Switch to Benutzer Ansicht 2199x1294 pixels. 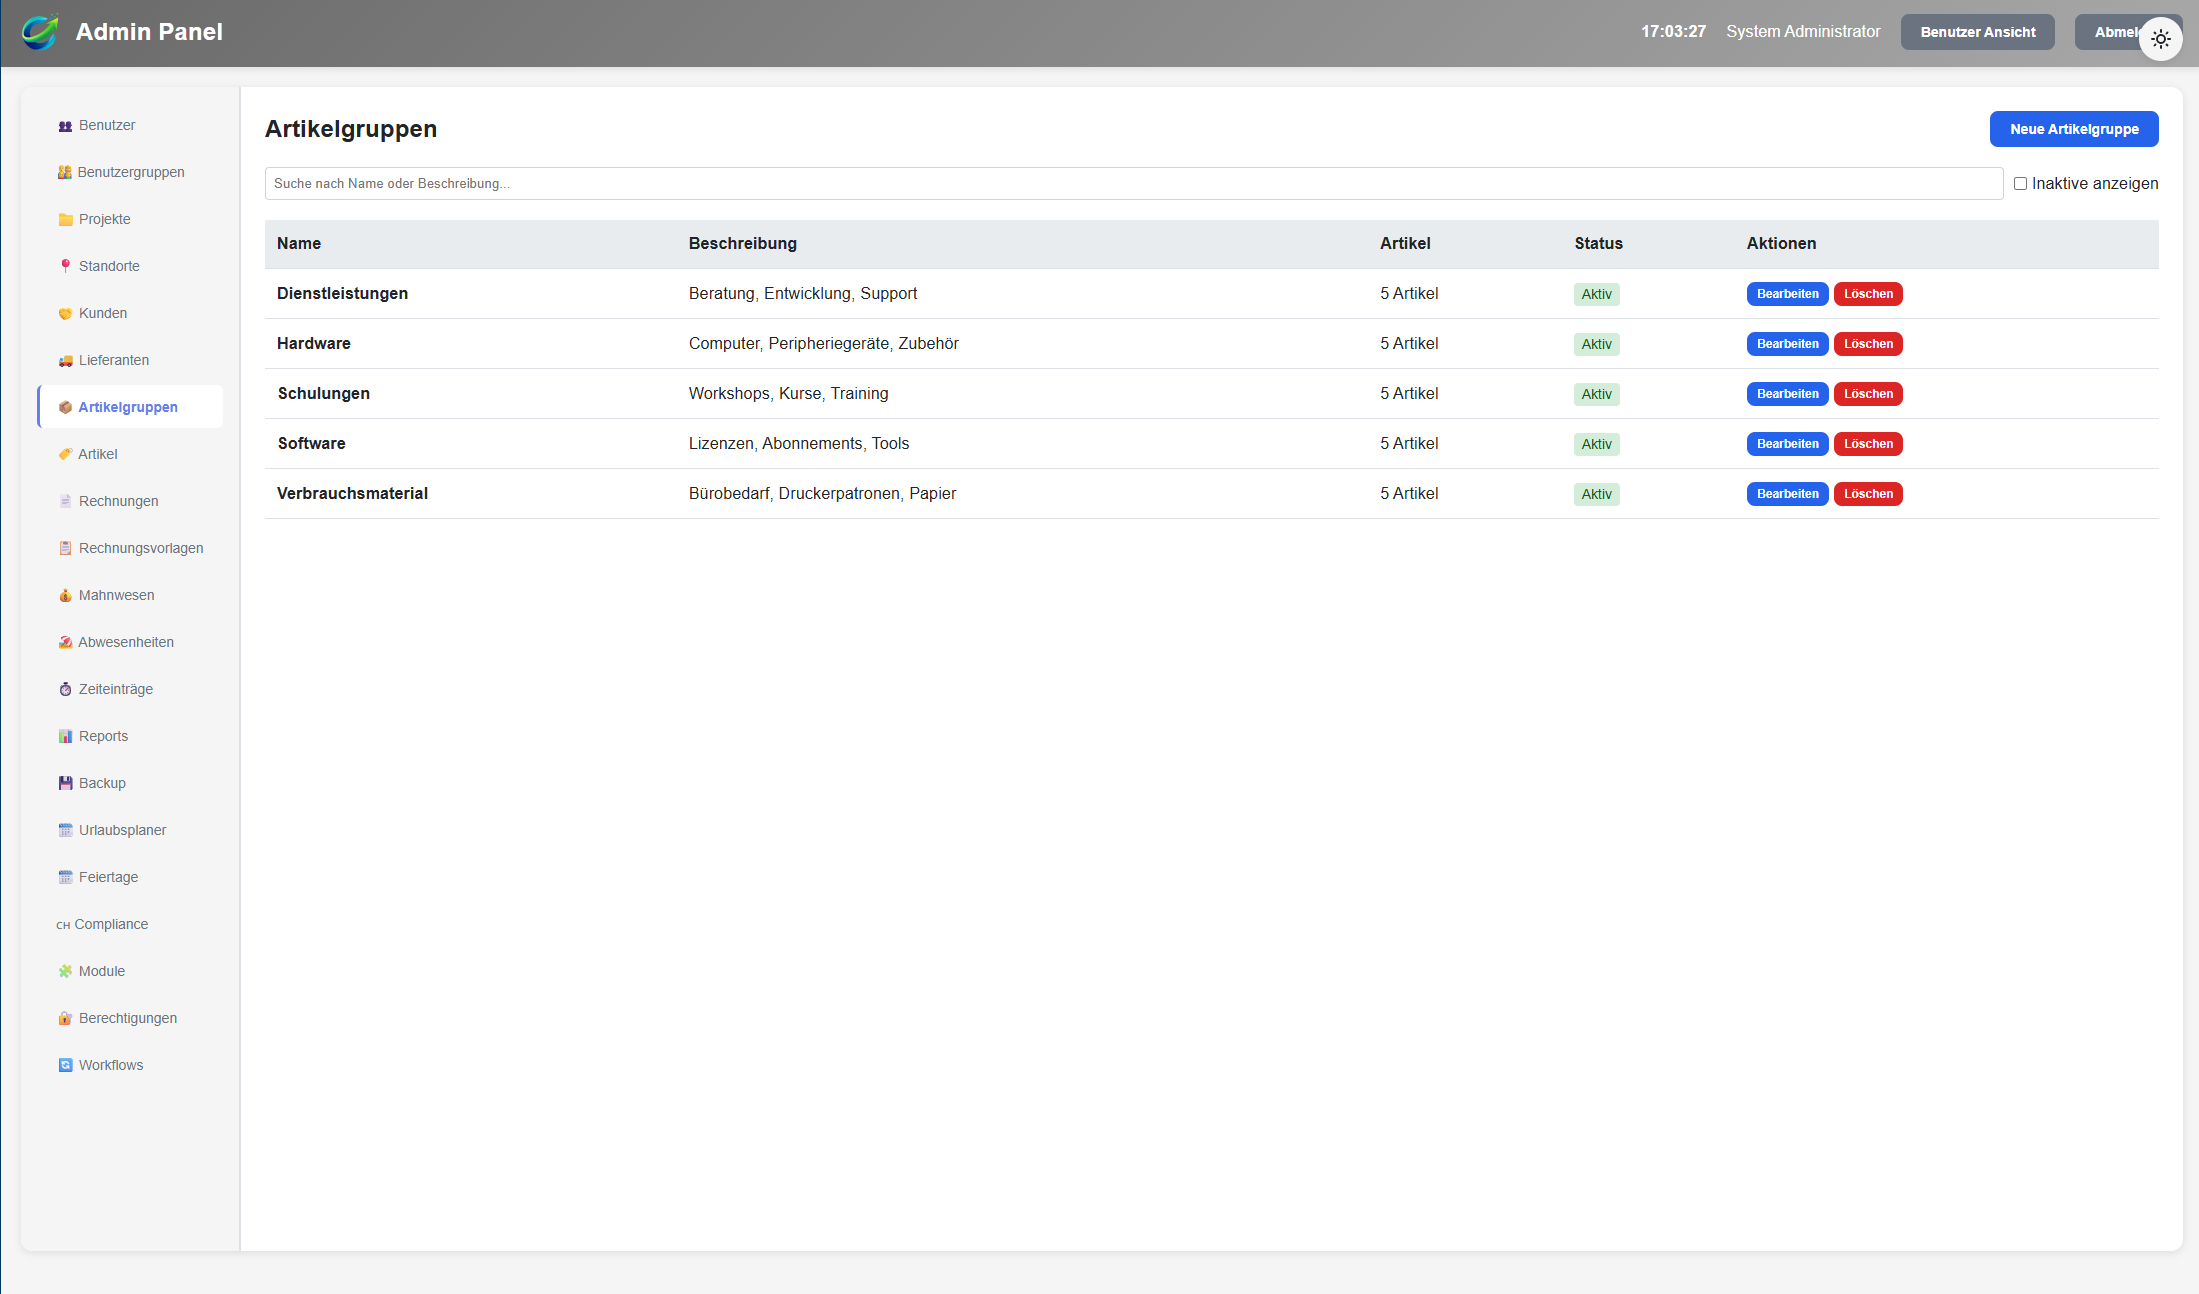pyautogui.click(x=1977, y=32)
